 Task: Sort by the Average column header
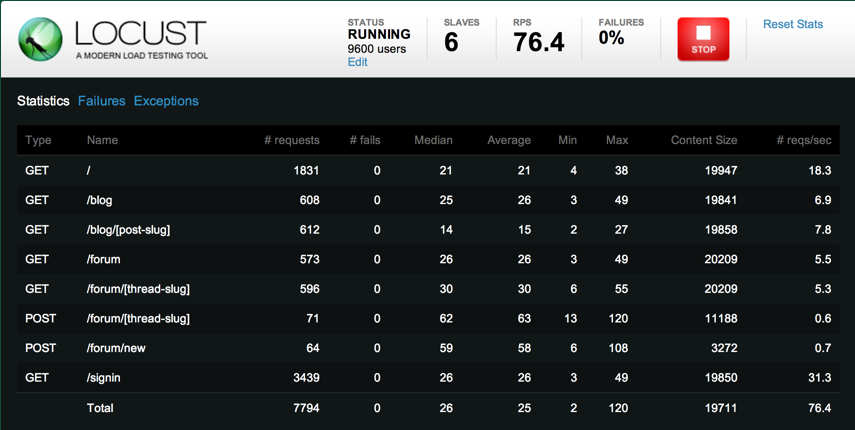[x=509, y=140]
